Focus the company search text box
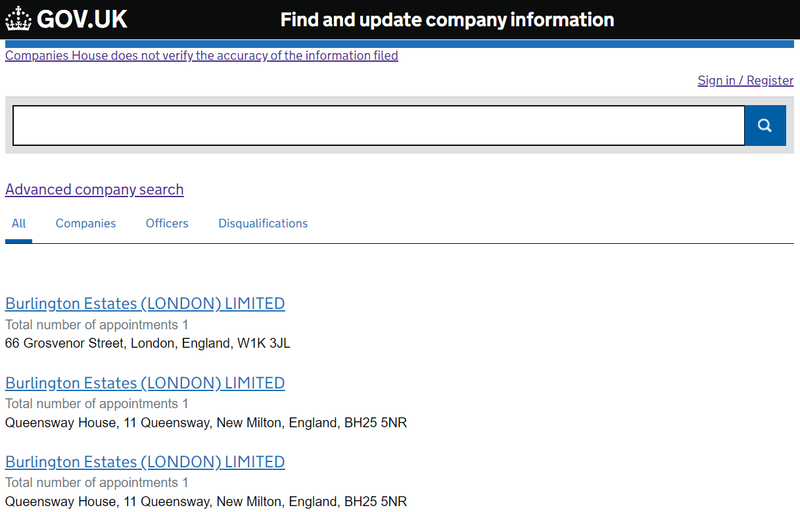 (x=379, y=125)
